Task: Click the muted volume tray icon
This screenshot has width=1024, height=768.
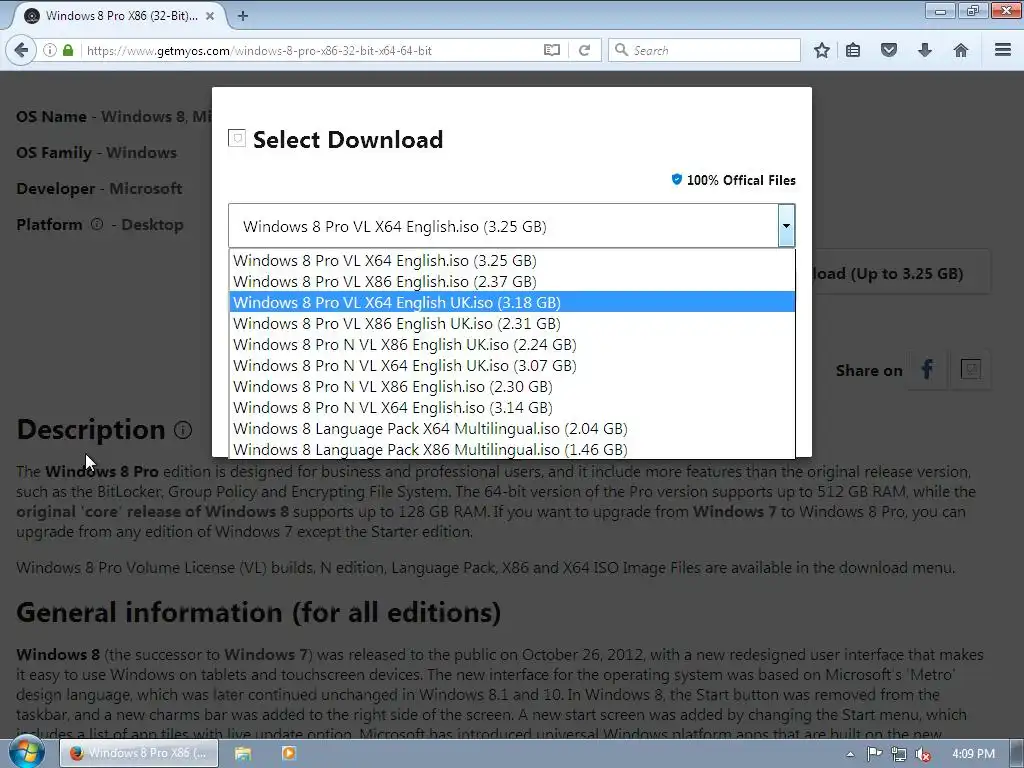Action: [923, 754]
